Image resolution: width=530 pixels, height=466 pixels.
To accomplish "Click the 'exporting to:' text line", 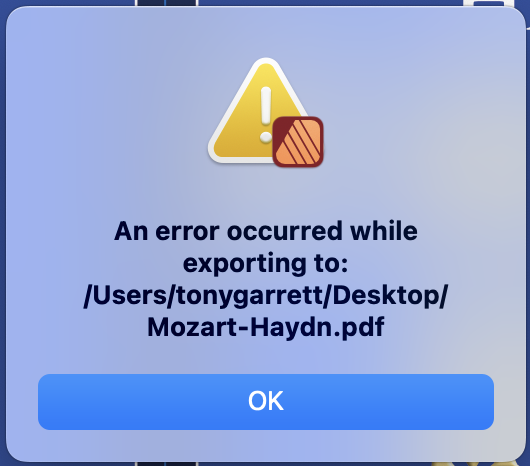I will (265, 264).
